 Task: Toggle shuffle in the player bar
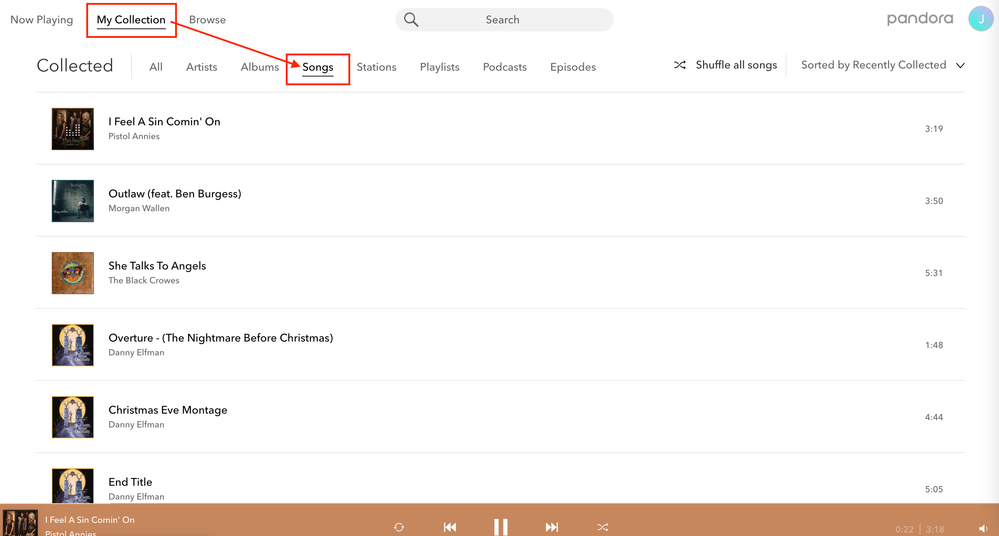pyautogui.click(x=603, y=527)
